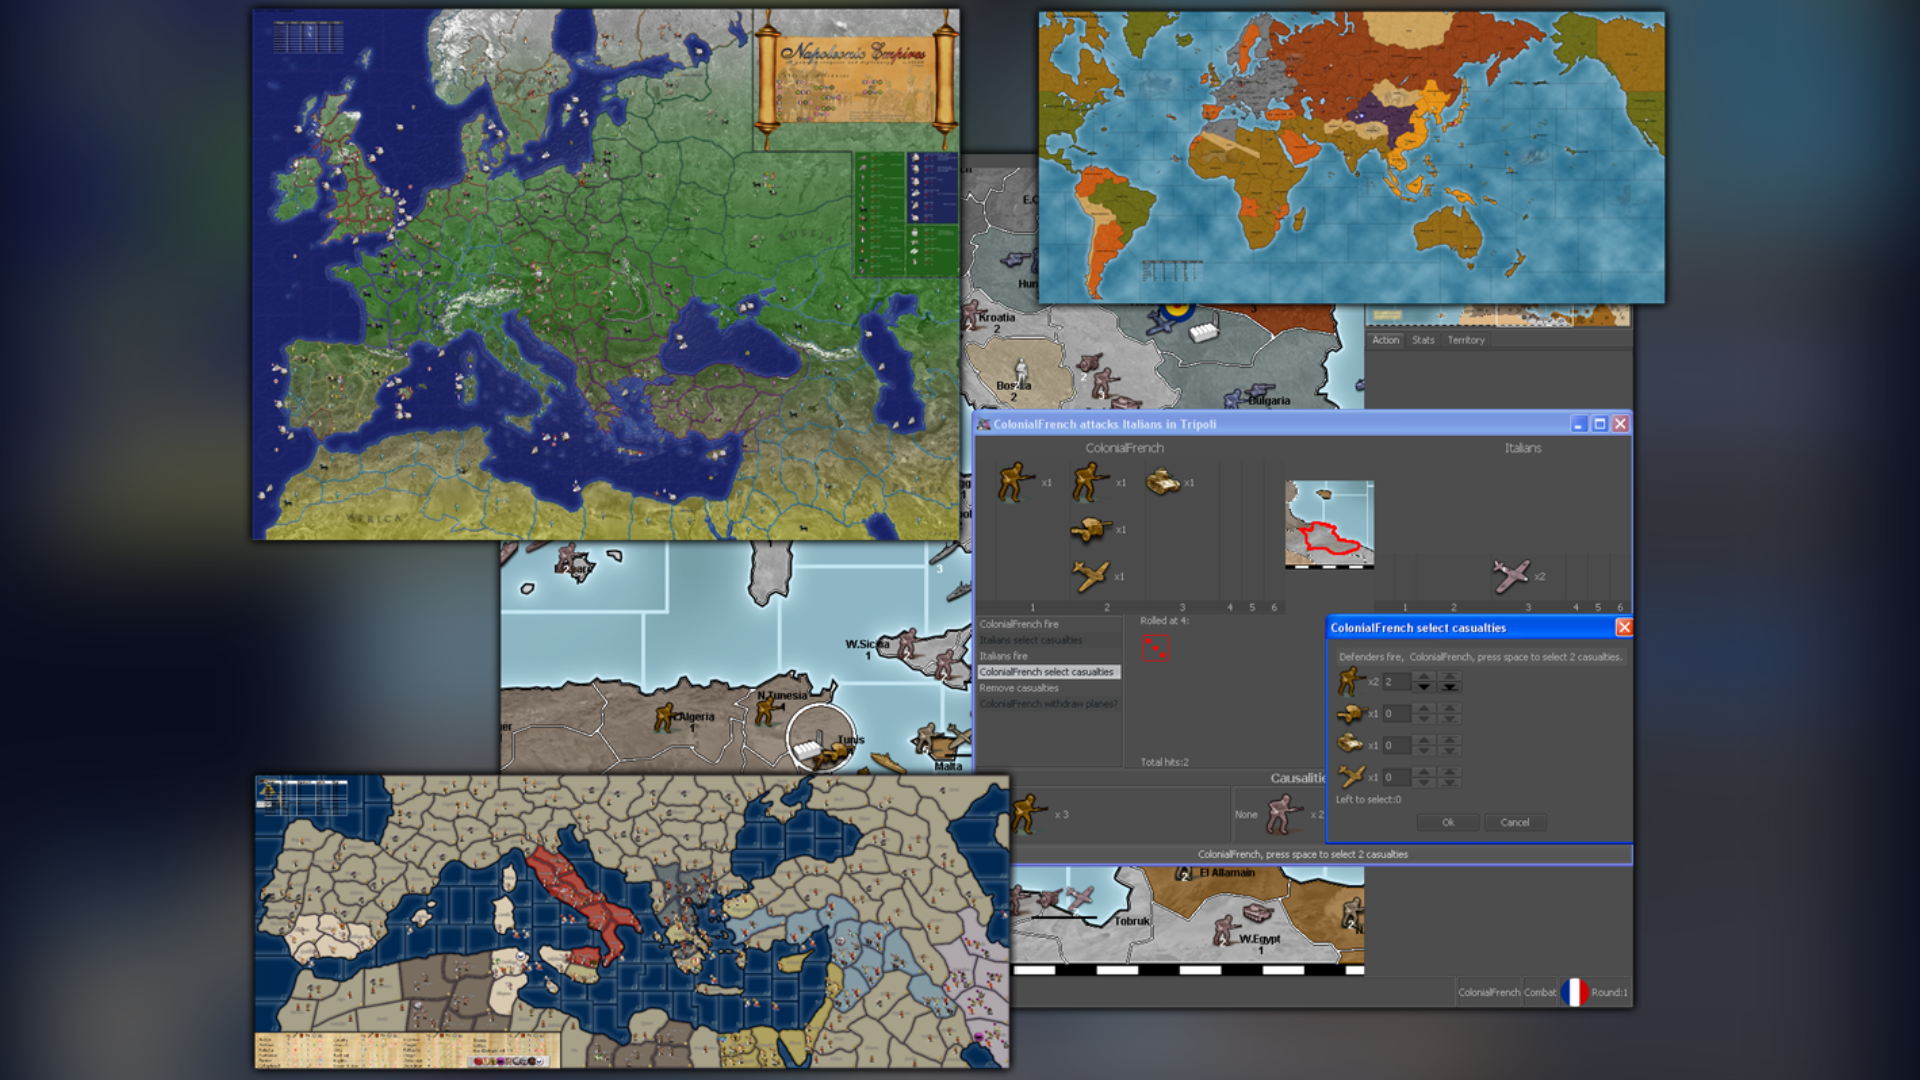The image size is (1920, 1080).
Task: Confirm casualties with the Ok button
Action: (1448, 822)
